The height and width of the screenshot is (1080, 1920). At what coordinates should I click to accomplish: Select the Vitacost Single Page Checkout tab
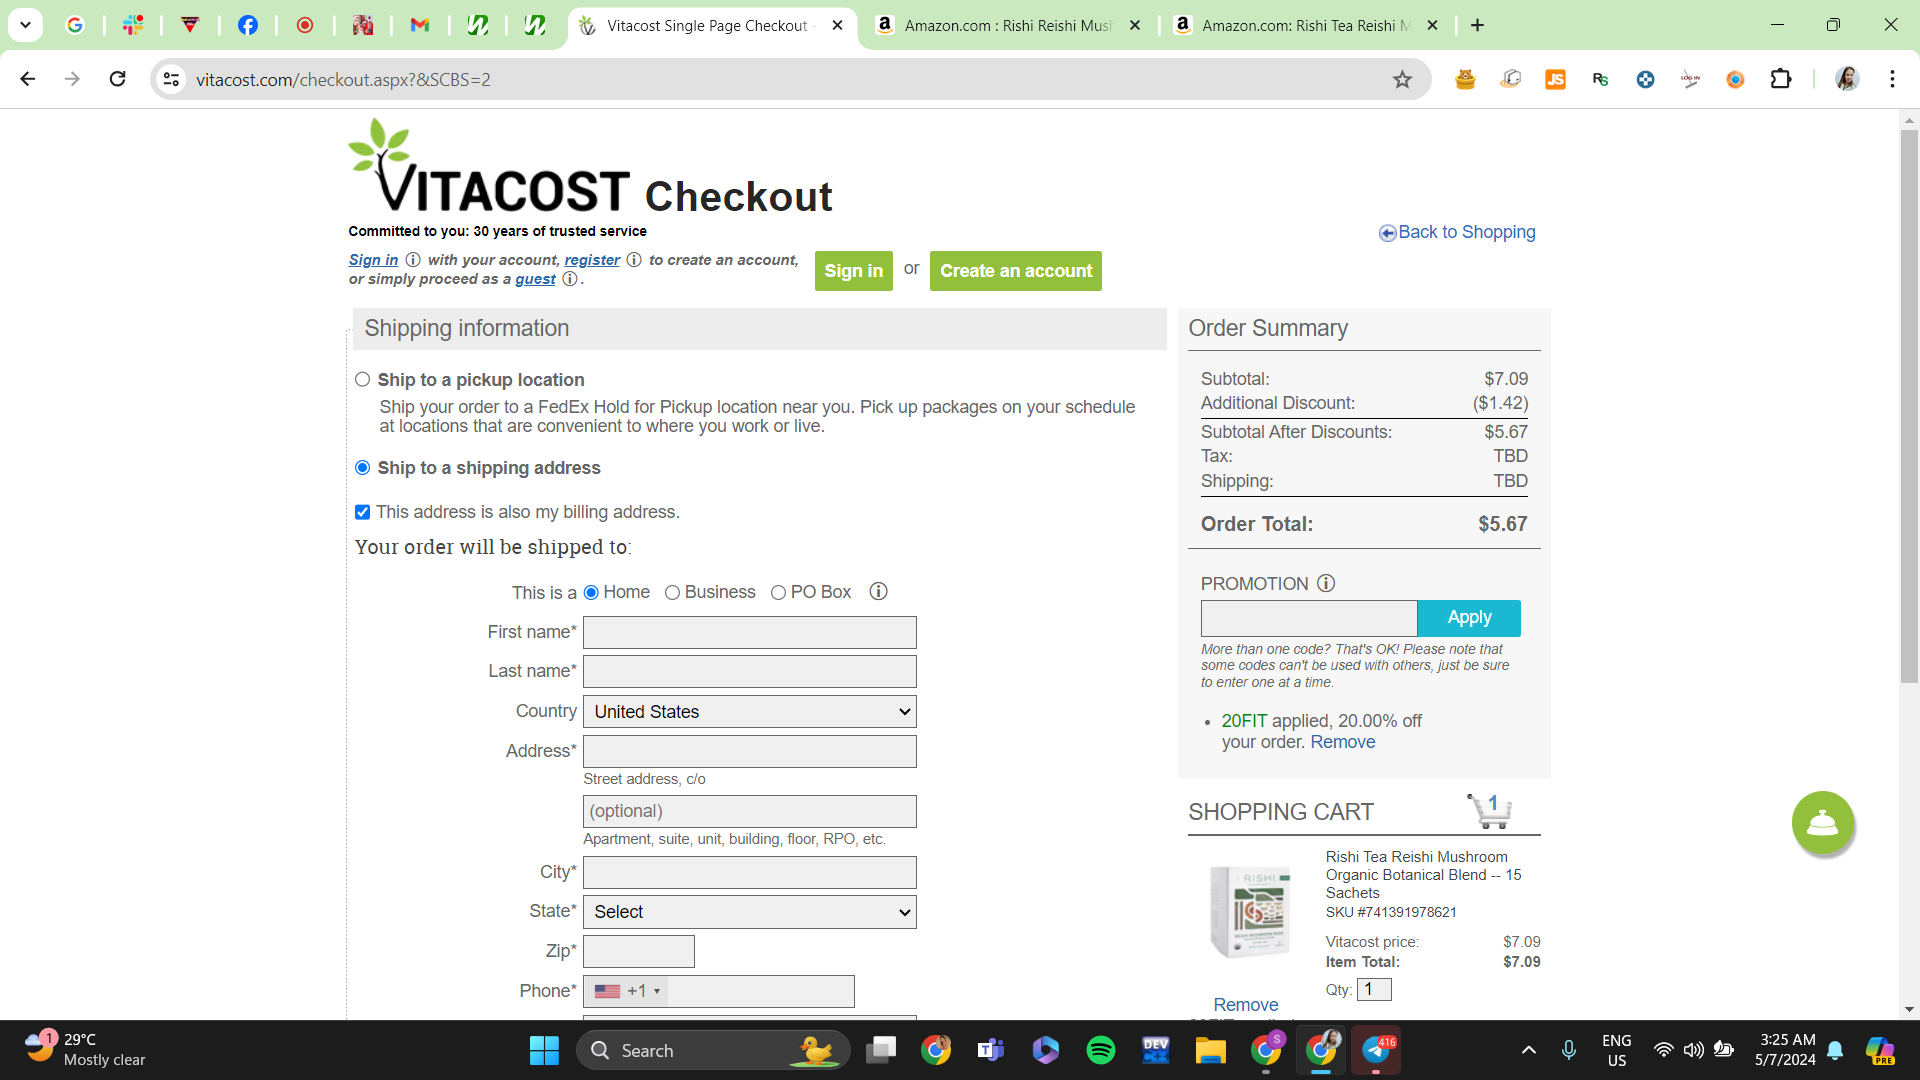[712, 26]
